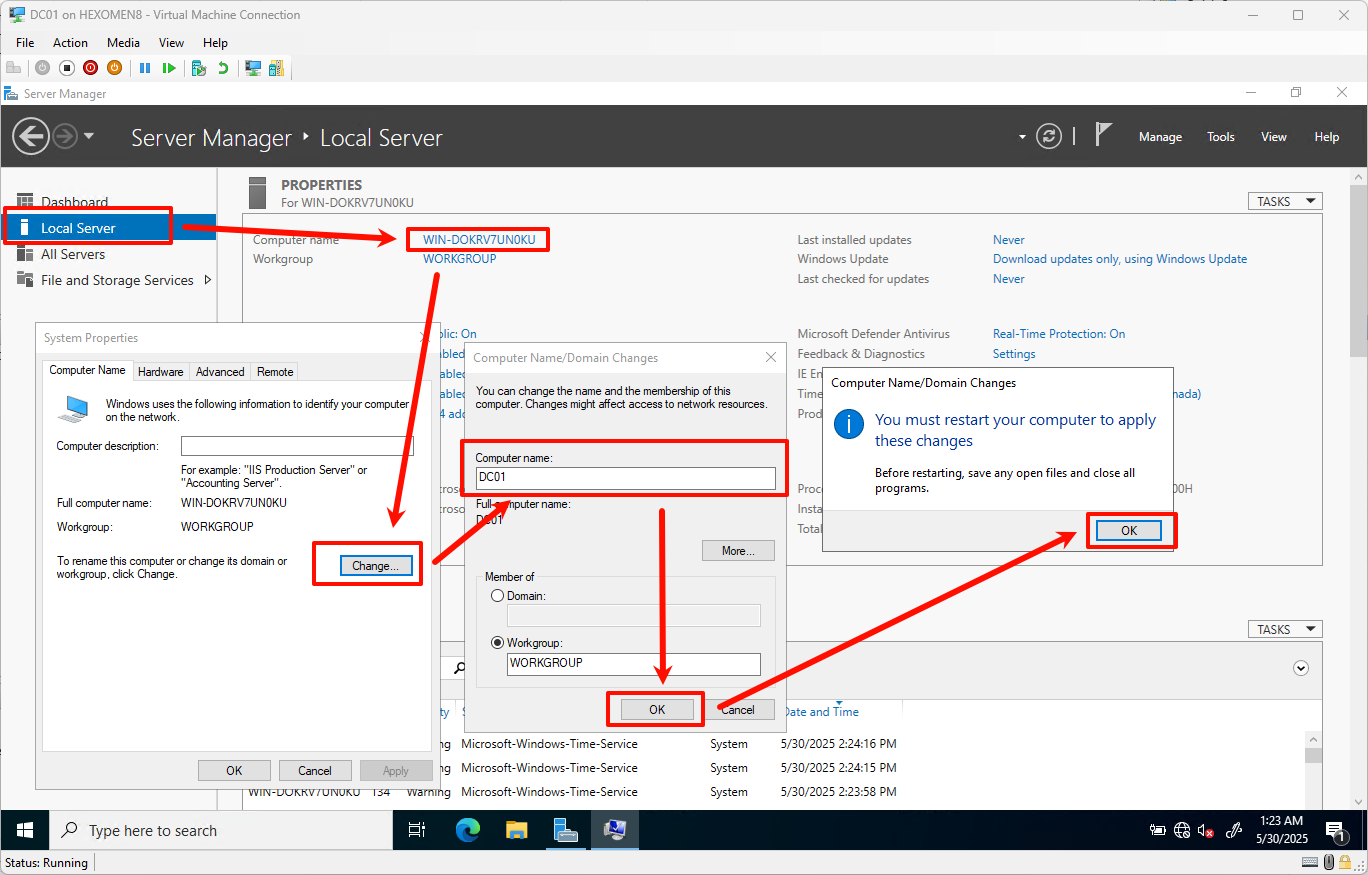This screenshot has height=875, width=1368.
Task: Click the Enhanced Session monitor icon
Action: point(253,68)
